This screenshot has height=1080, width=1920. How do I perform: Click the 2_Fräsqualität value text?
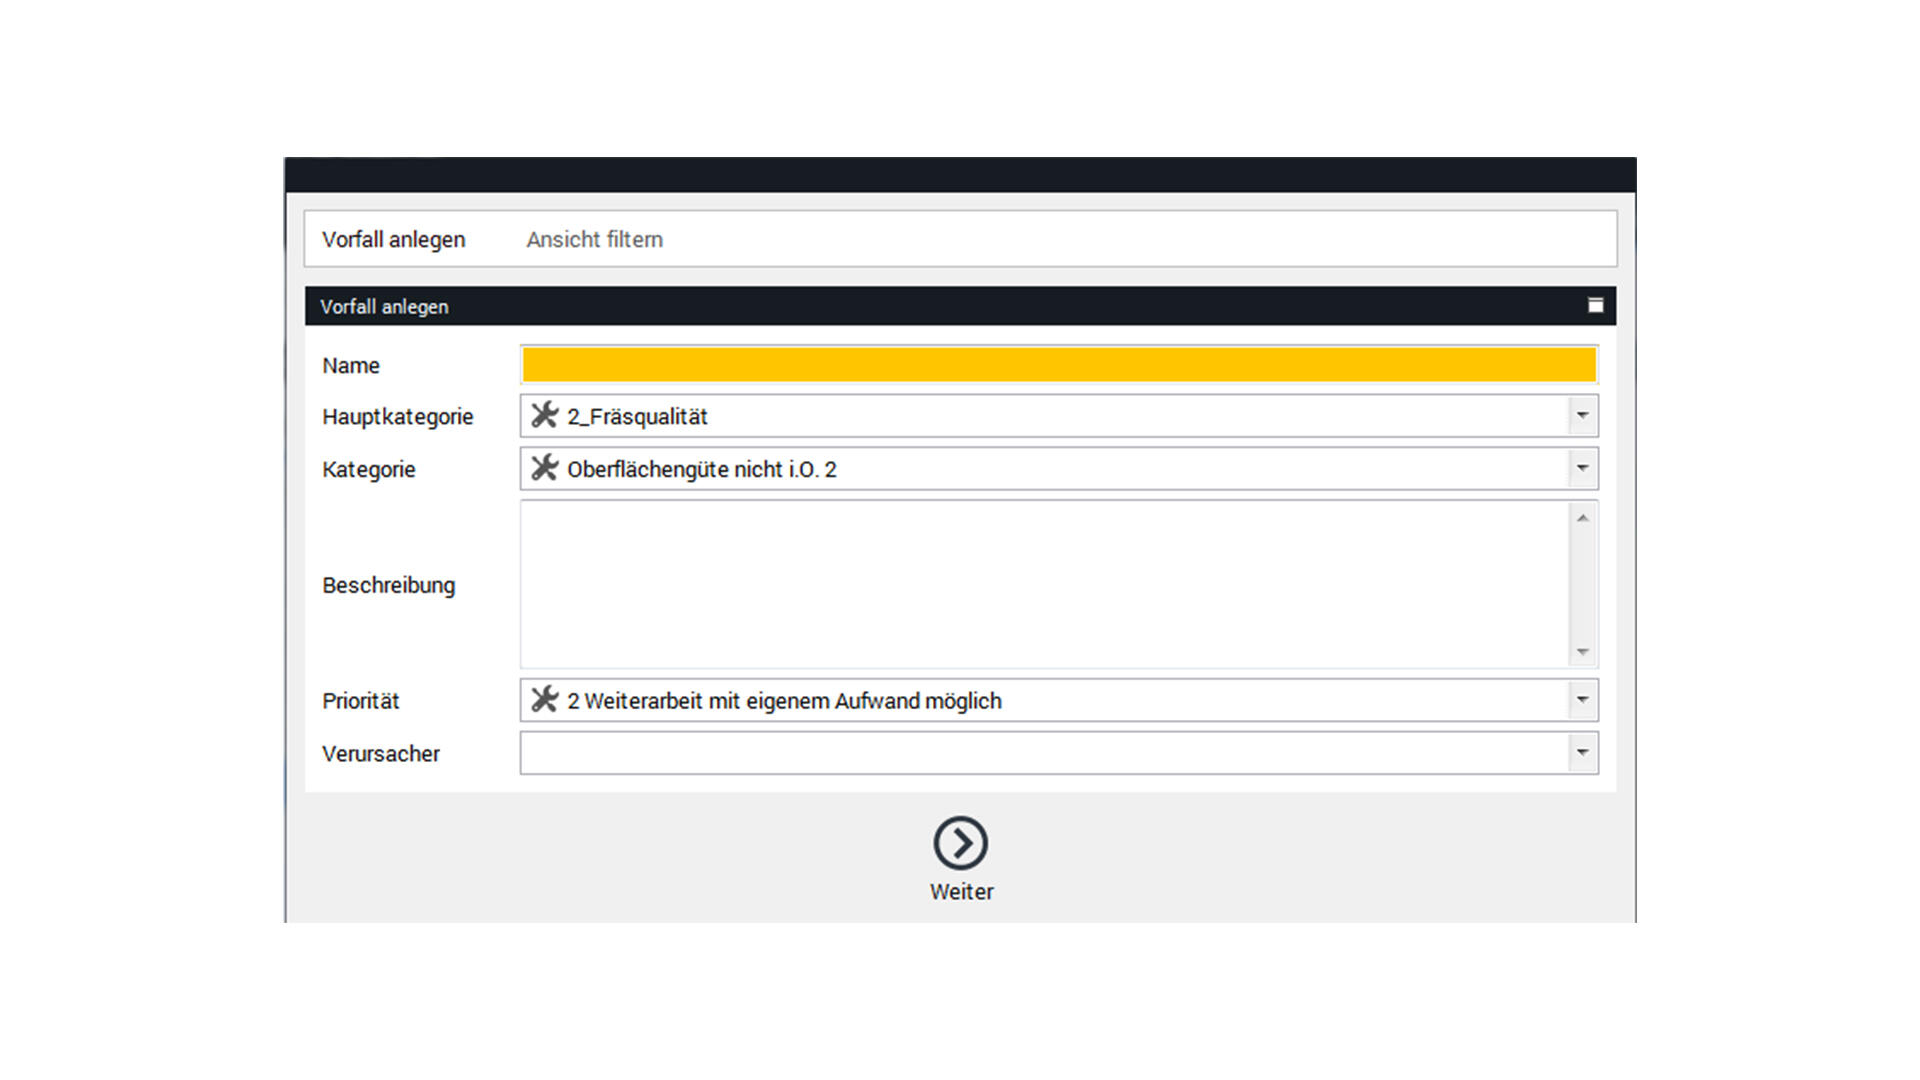click(637, 416)
